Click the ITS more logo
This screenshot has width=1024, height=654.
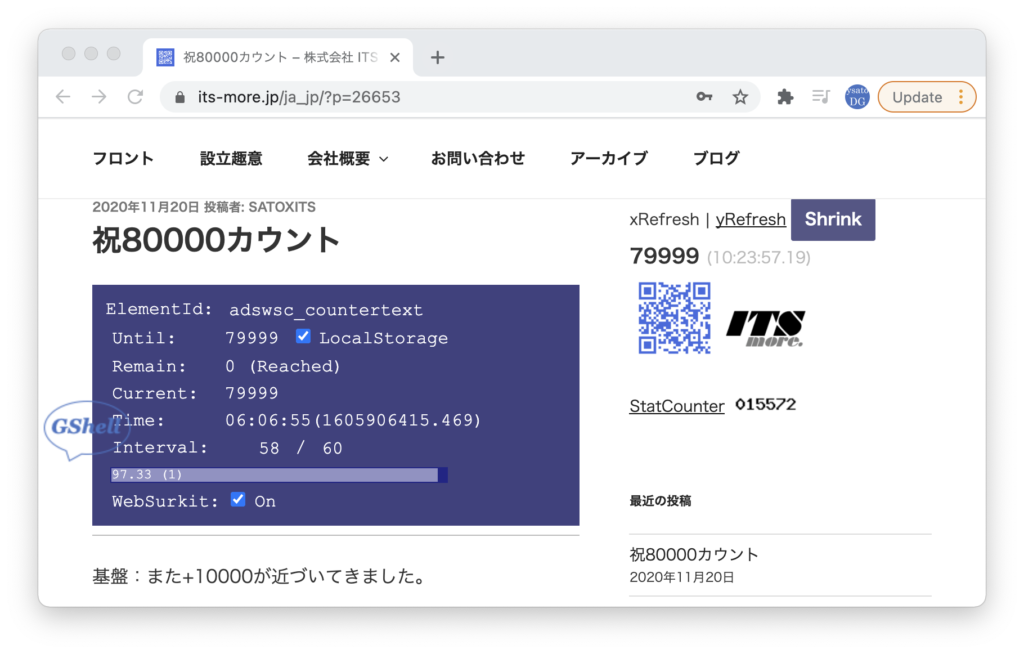pos(765,328)
